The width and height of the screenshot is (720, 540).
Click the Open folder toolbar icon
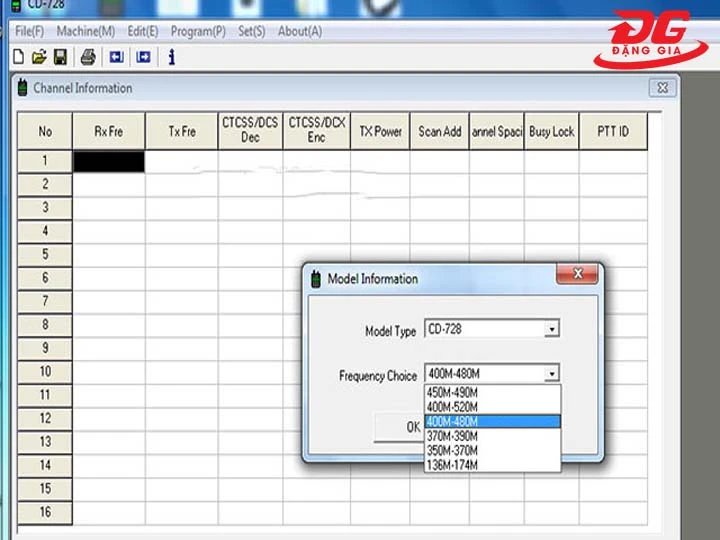(39, 56)
